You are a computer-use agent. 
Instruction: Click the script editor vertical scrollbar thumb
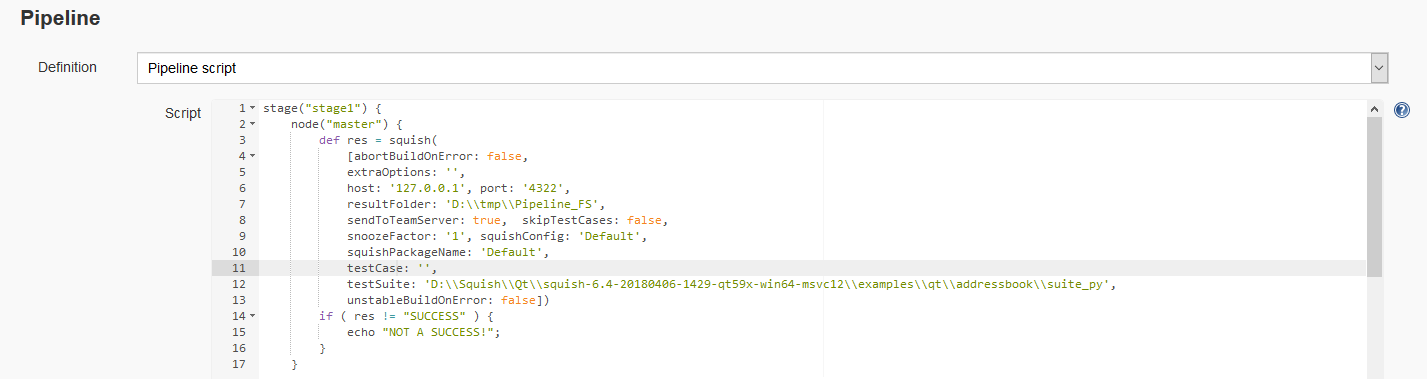[1374, 196]
